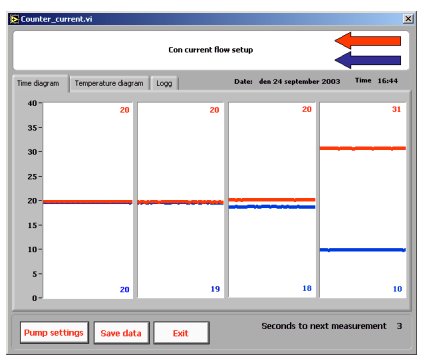Click the blue flow direction arrow

click(368, 60)
